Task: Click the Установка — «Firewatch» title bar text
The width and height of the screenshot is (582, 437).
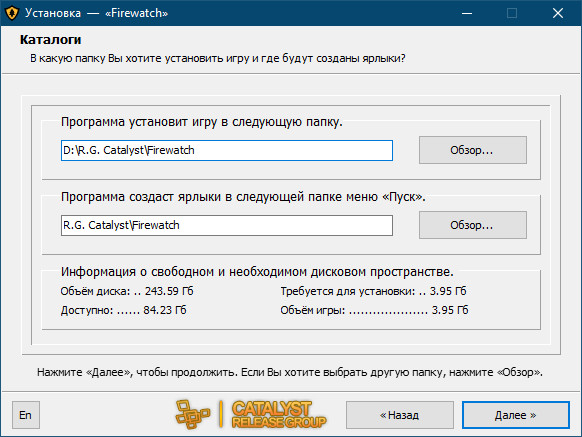Action: [x=97, y=13]
